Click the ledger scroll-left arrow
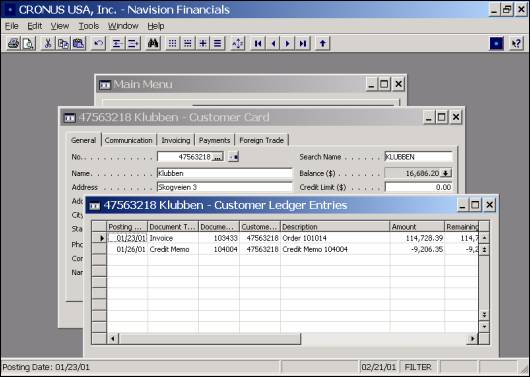This screenshot has height=377, width=530. tap(113, 338)
